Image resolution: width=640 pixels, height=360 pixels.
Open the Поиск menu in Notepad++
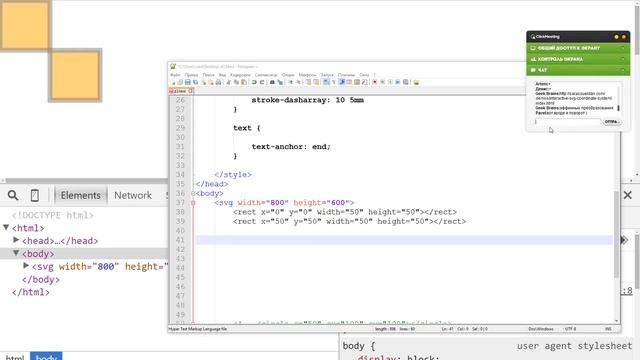(x=208, y=75)
